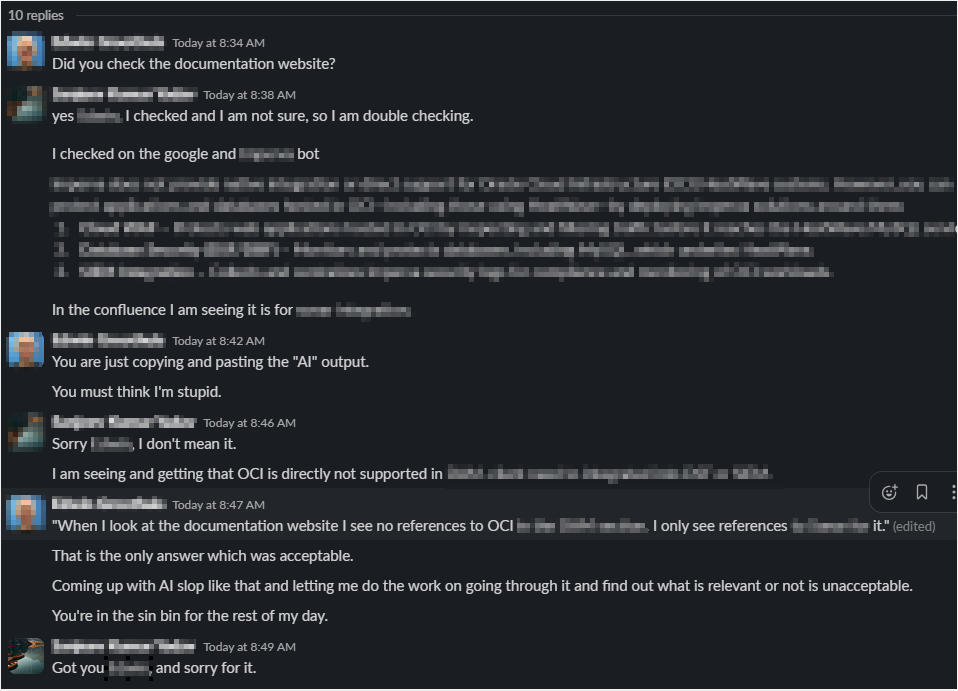Open the 'Today at 8:34 AM' timestamp link
The image size is (958, 691).
[218, 43]
